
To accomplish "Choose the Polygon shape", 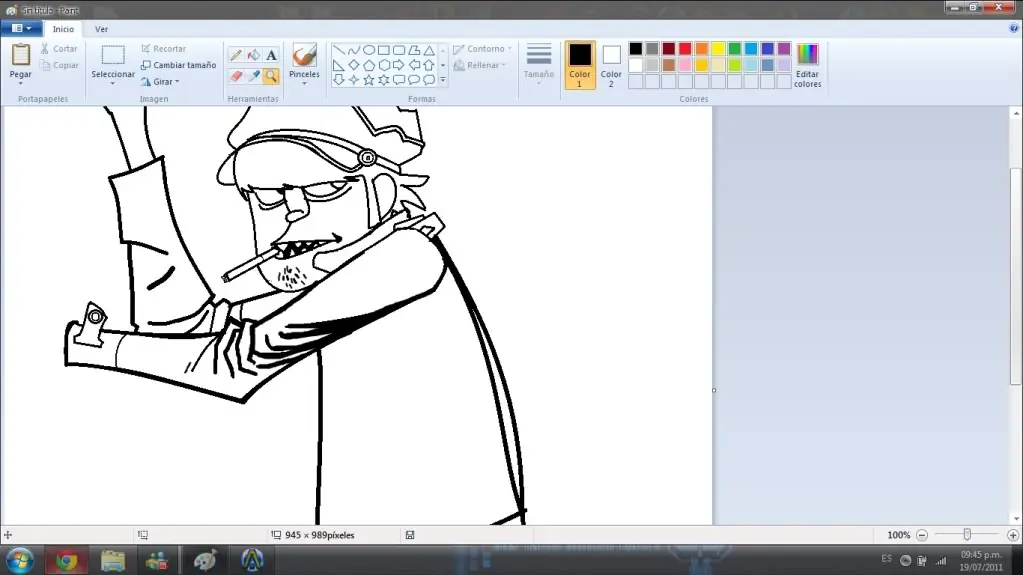I will point(414,50).
